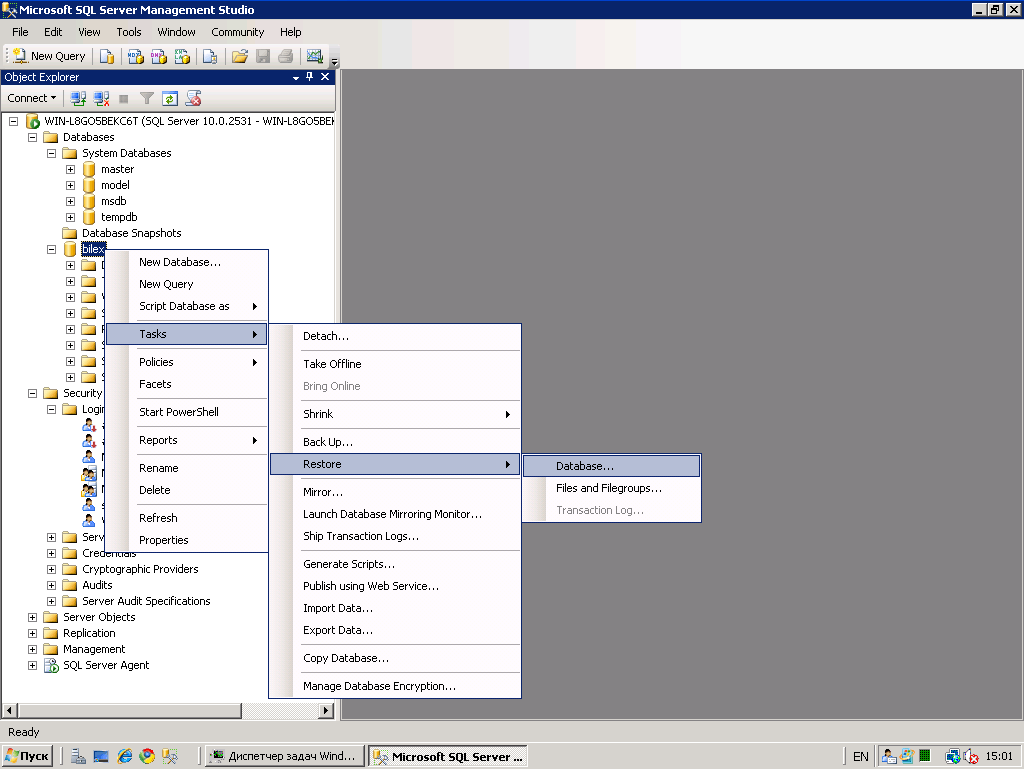Choose Copy Database... from Tasks
1024x769 pixels.
pyautogui.click(x=395, y=658)
